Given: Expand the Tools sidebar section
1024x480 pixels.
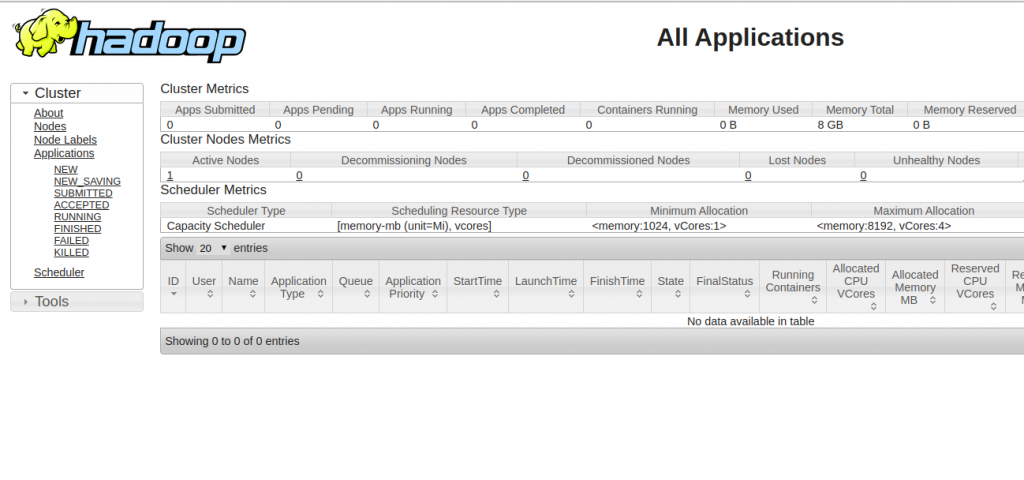Looking at the screenshot, I should [x=76, y=301].
